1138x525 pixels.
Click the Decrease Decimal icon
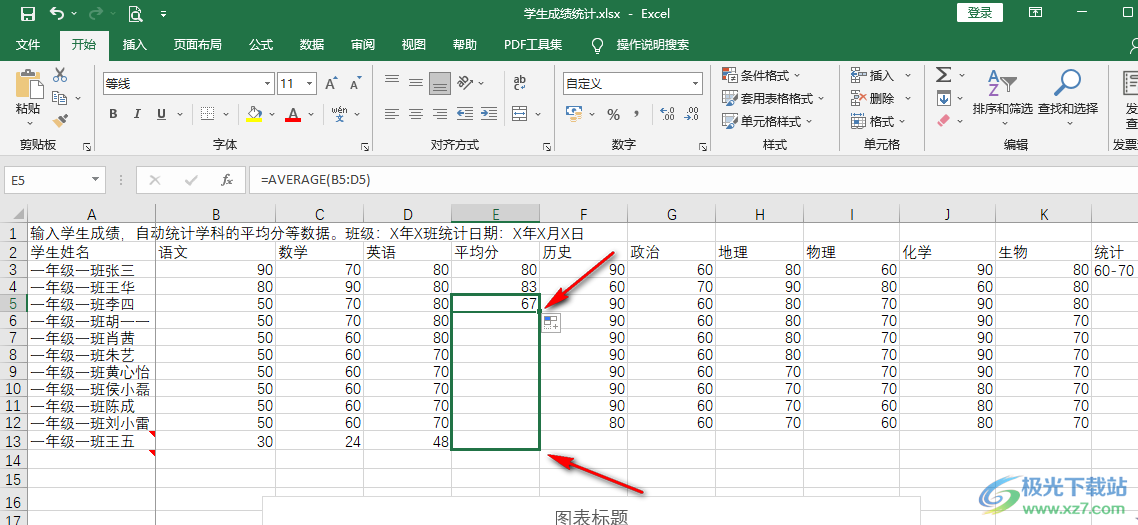coord(691,114)
